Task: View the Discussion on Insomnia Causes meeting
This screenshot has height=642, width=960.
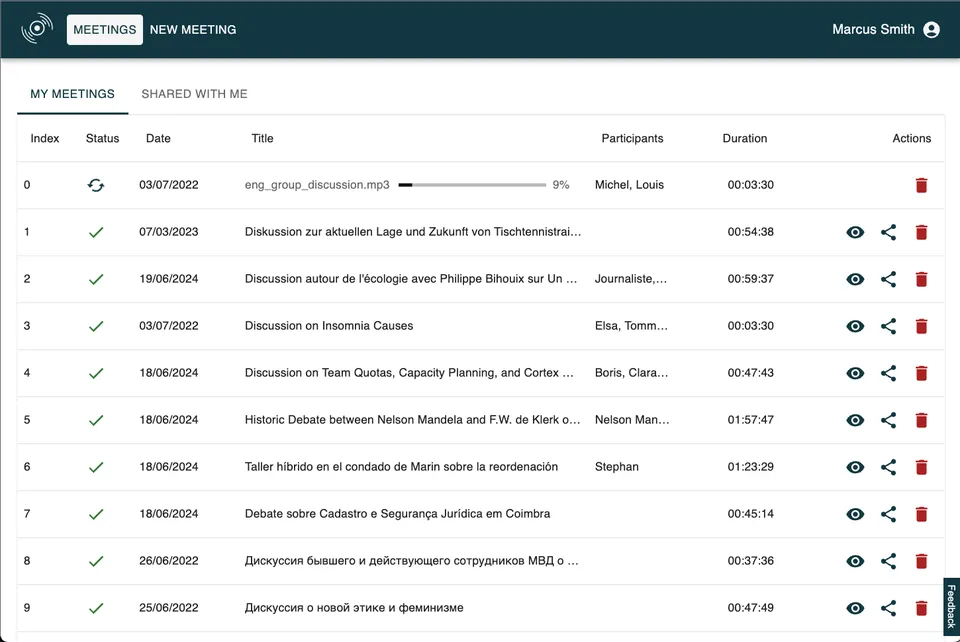Action: 855,326
